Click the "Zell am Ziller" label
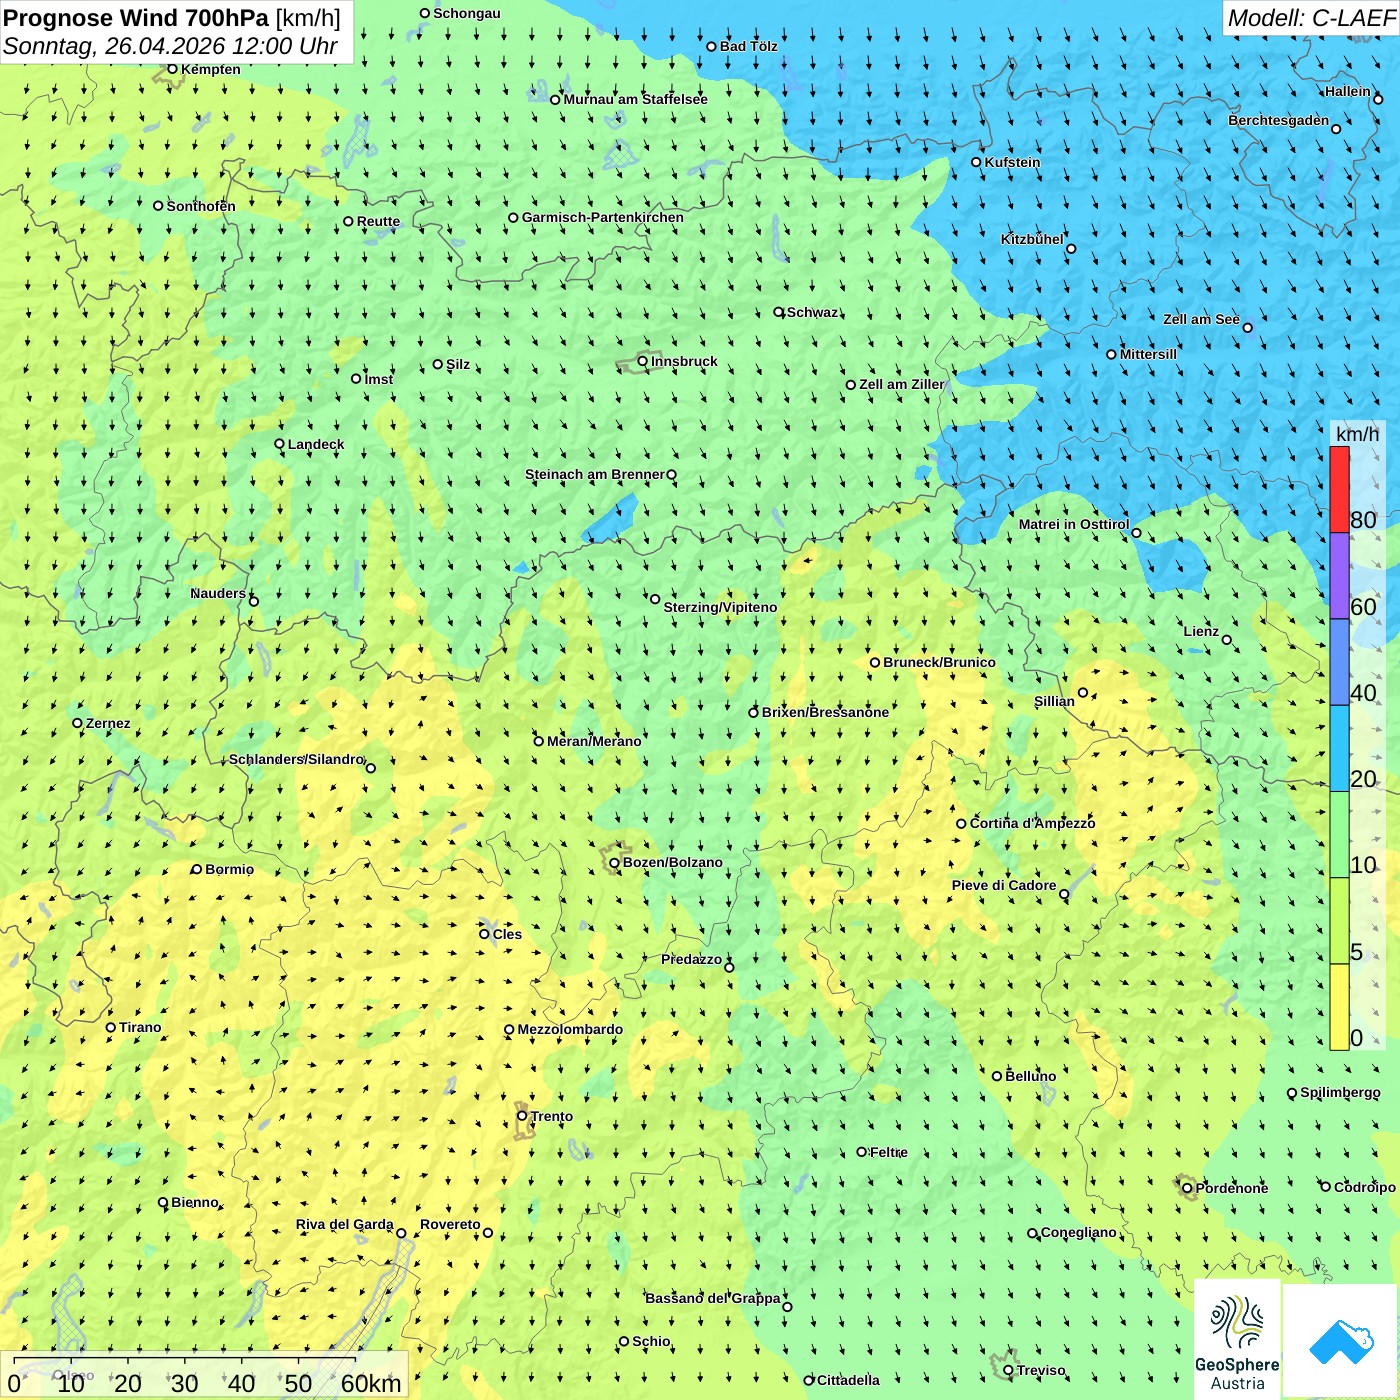Image resolution: width=1400 pixels, height=1400 pixels. pyautogui.click(x=902, y=384)
